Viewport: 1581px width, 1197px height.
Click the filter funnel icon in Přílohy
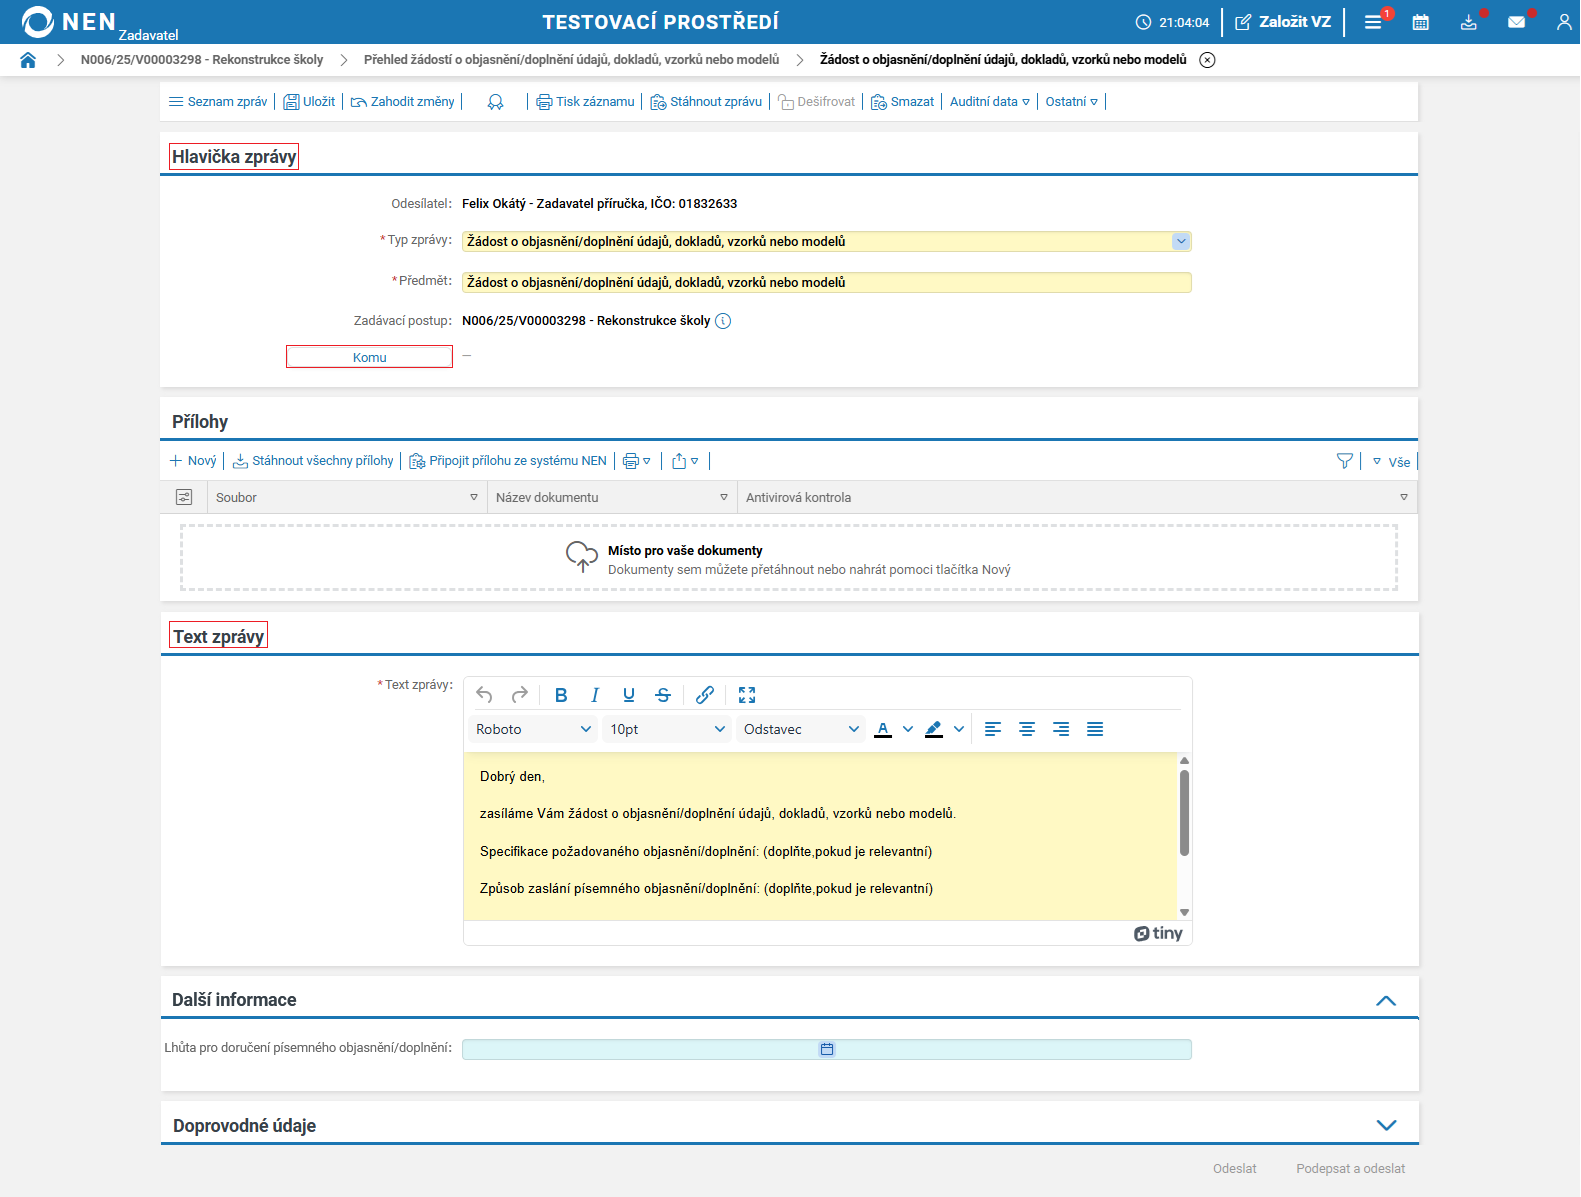point(1345,461)
